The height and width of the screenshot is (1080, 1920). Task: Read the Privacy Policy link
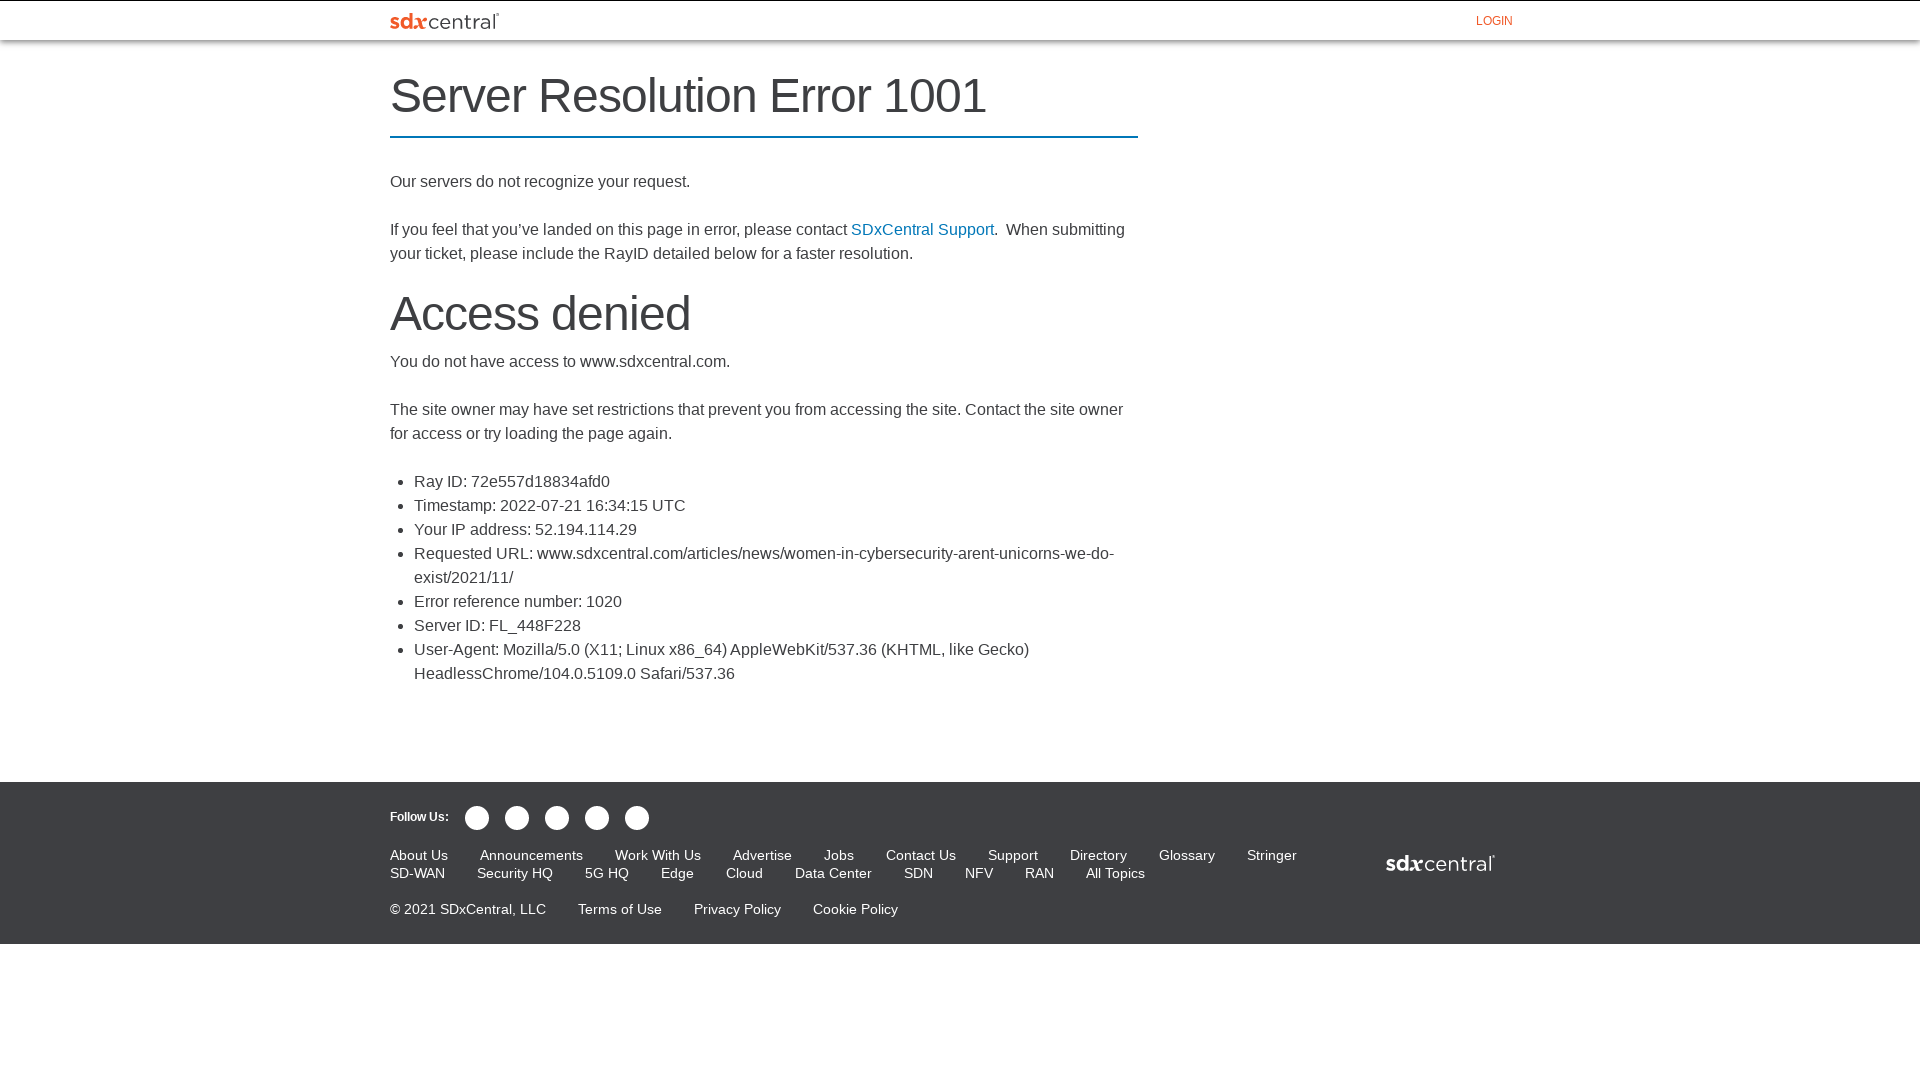[x=737, y=910]
